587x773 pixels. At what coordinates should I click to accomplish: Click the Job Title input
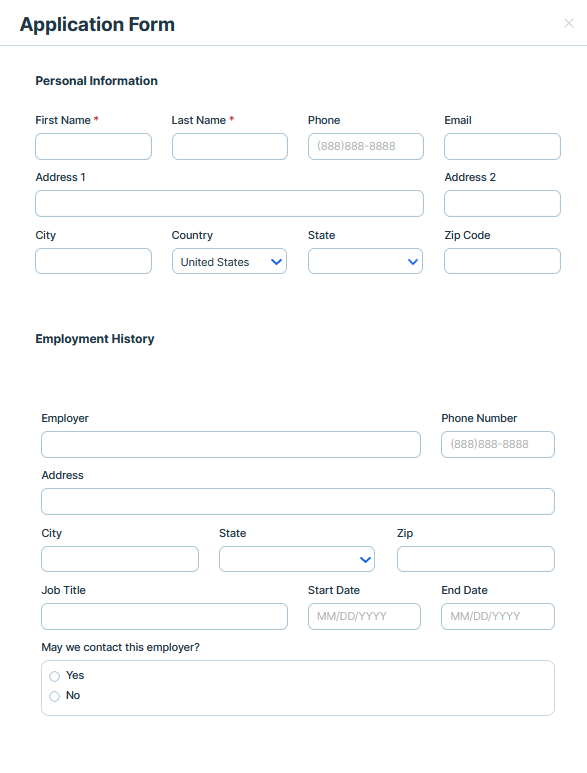pyautogui.click(x=164, y=616)
